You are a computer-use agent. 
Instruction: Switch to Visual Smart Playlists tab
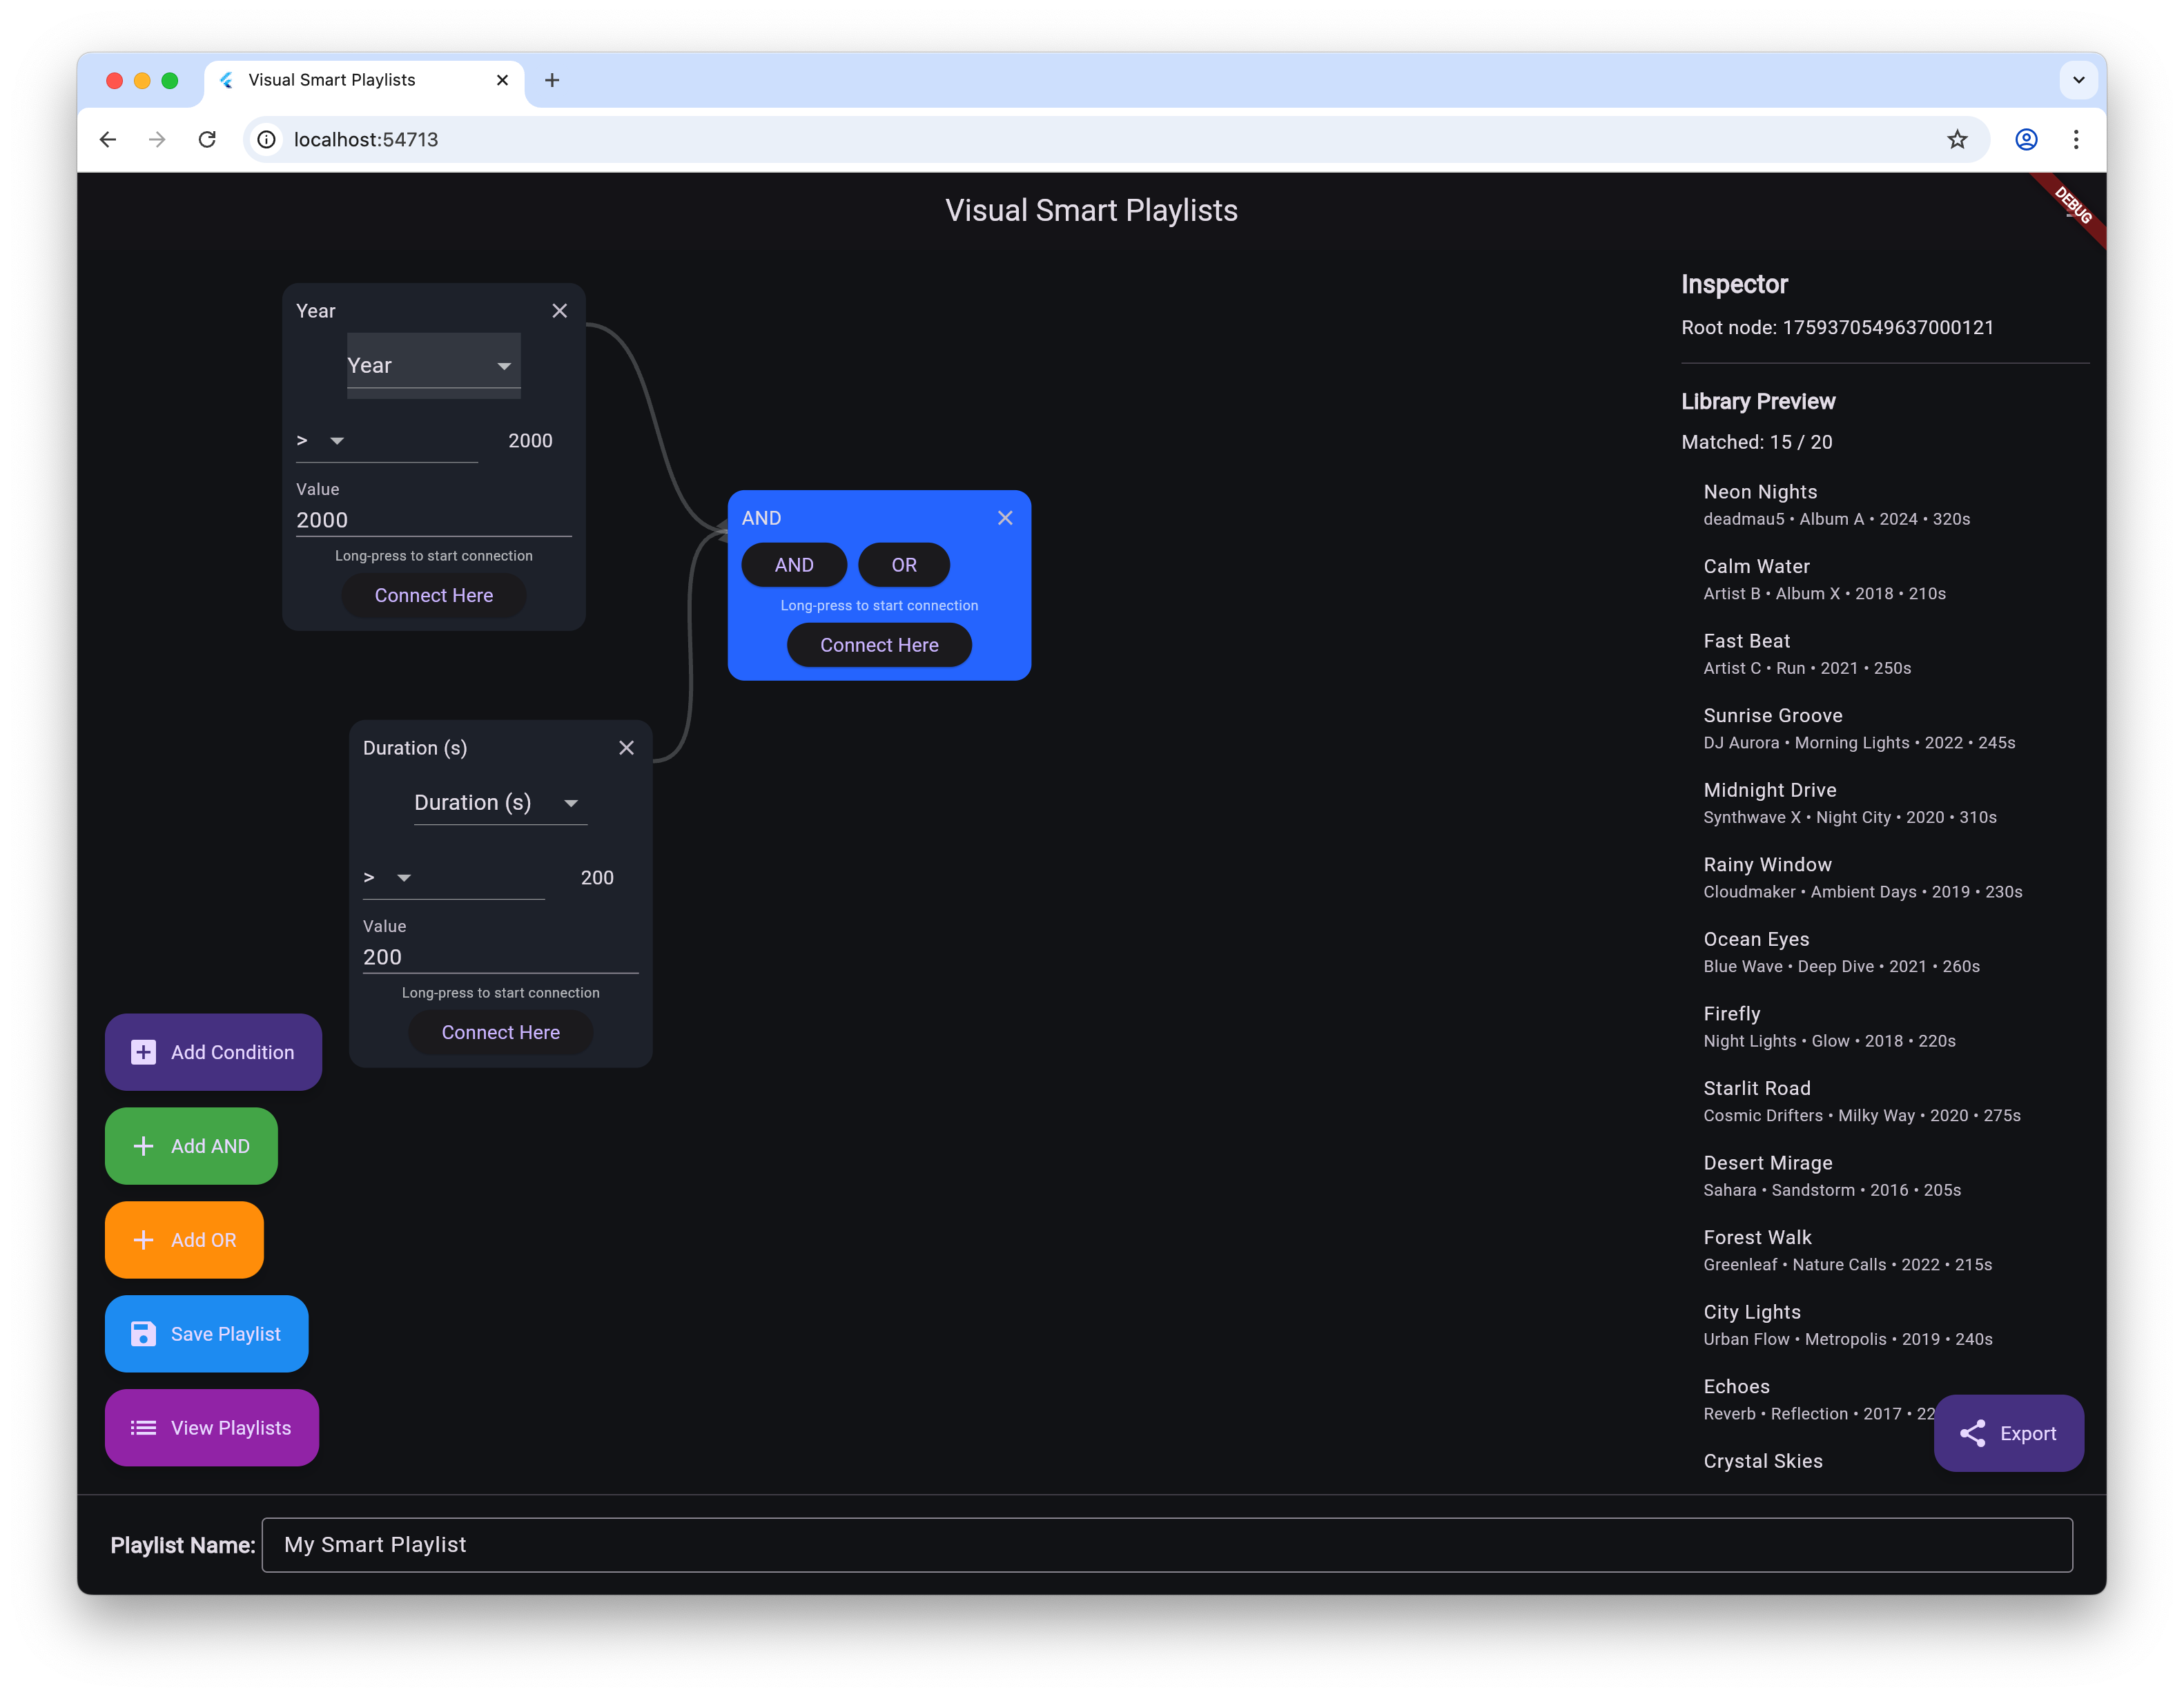pyautogui.click(x=331, y=80)
